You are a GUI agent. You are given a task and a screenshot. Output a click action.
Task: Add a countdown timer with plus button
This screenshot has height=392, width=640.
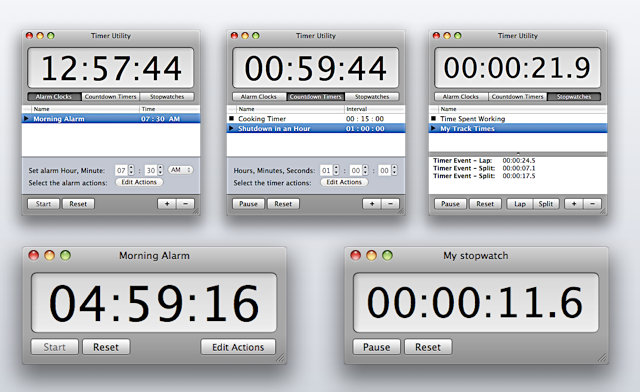click(372, 204)
